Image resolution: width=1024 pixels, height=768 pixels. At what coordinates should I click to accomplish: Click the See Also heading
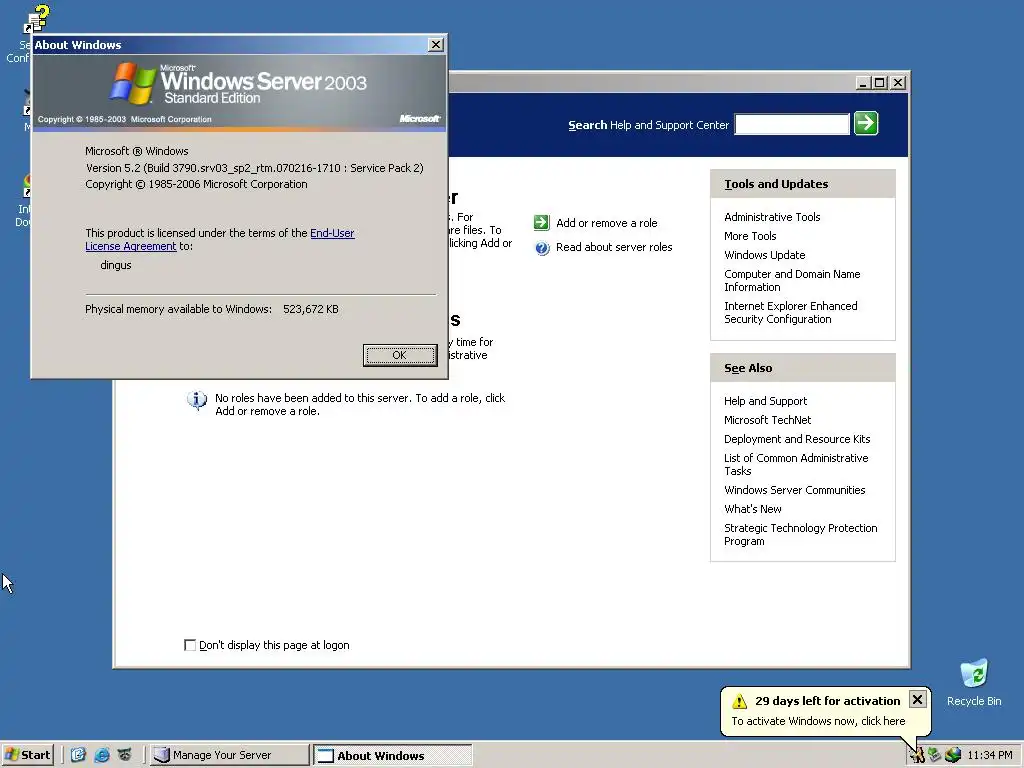[x=748, y=368]
